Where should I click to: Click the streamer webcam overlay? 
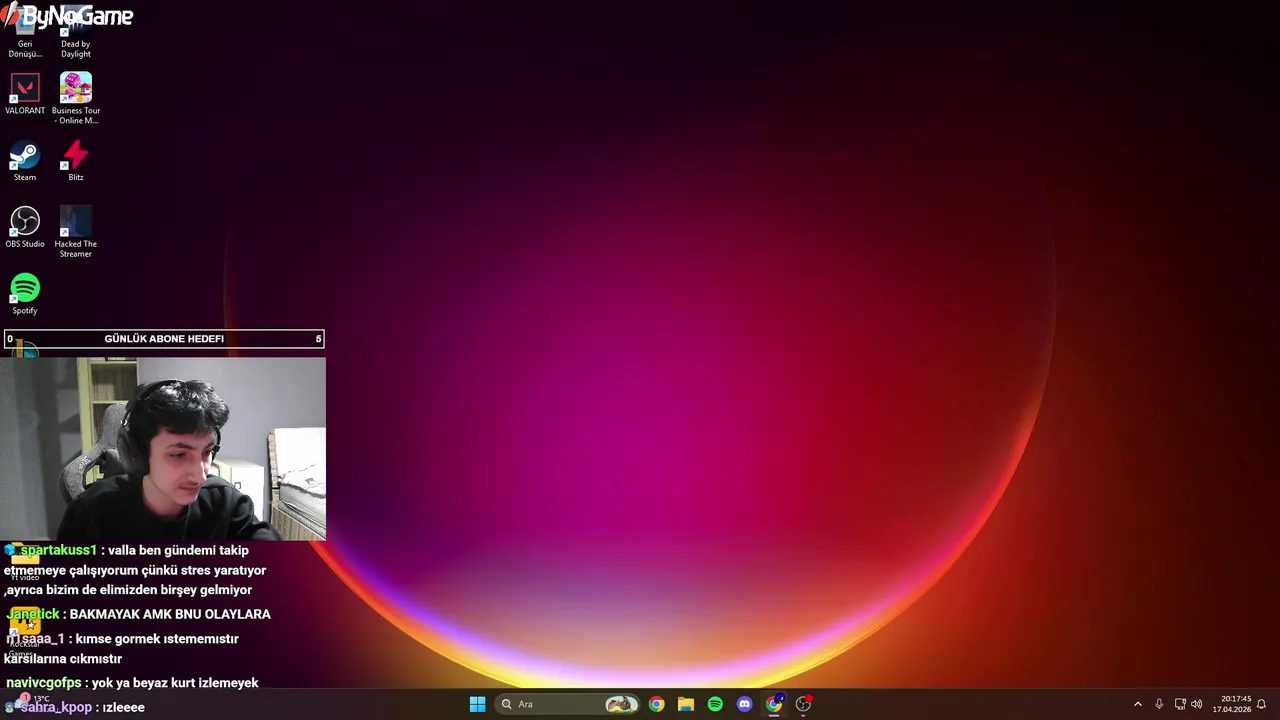[163, 449]
